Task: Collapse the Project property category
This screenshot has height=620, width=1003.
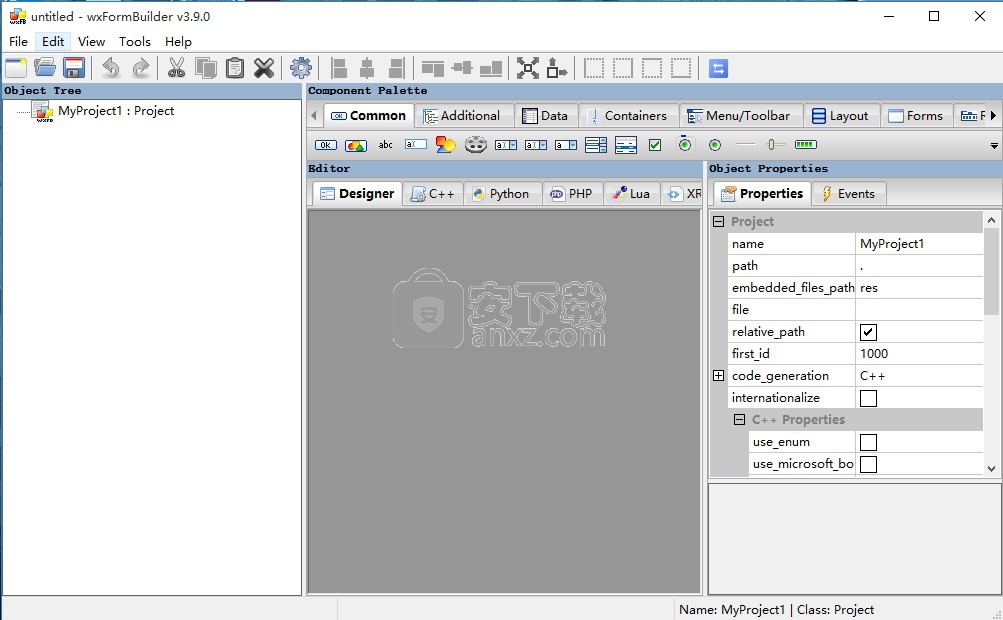Action: 718,221
